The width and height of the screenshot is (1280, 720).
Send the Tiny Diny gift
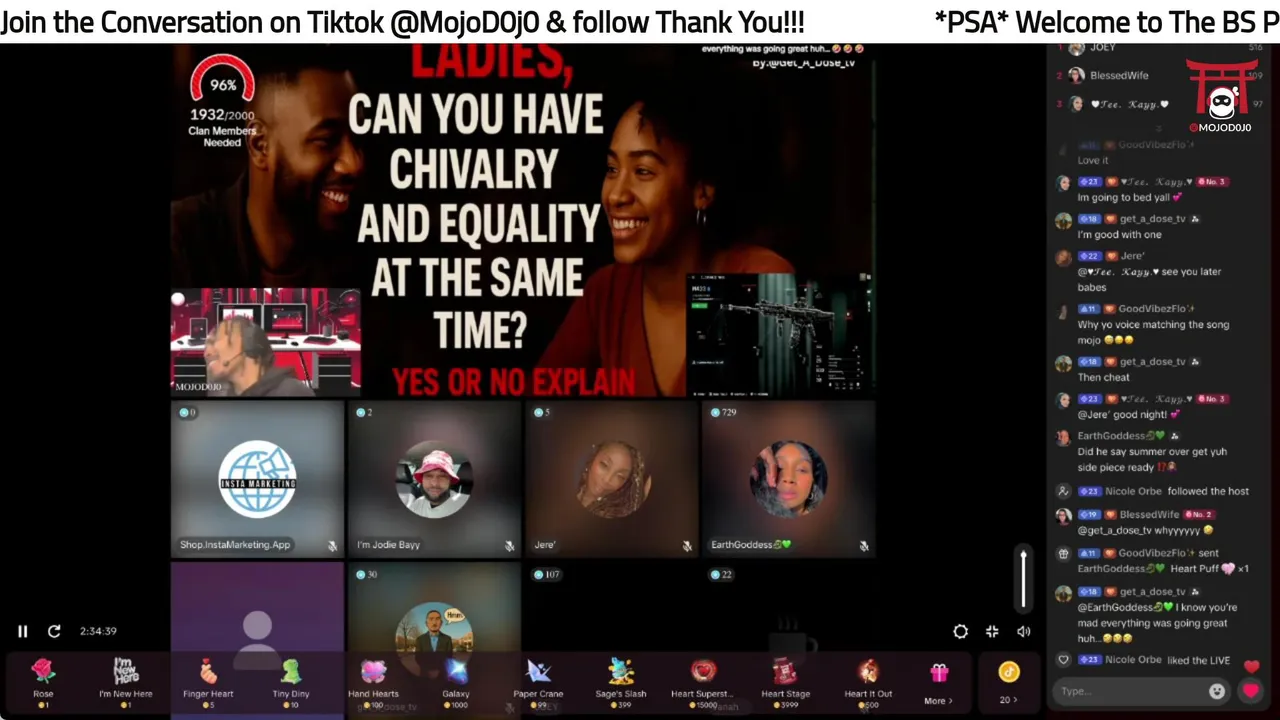pos(291,683)
